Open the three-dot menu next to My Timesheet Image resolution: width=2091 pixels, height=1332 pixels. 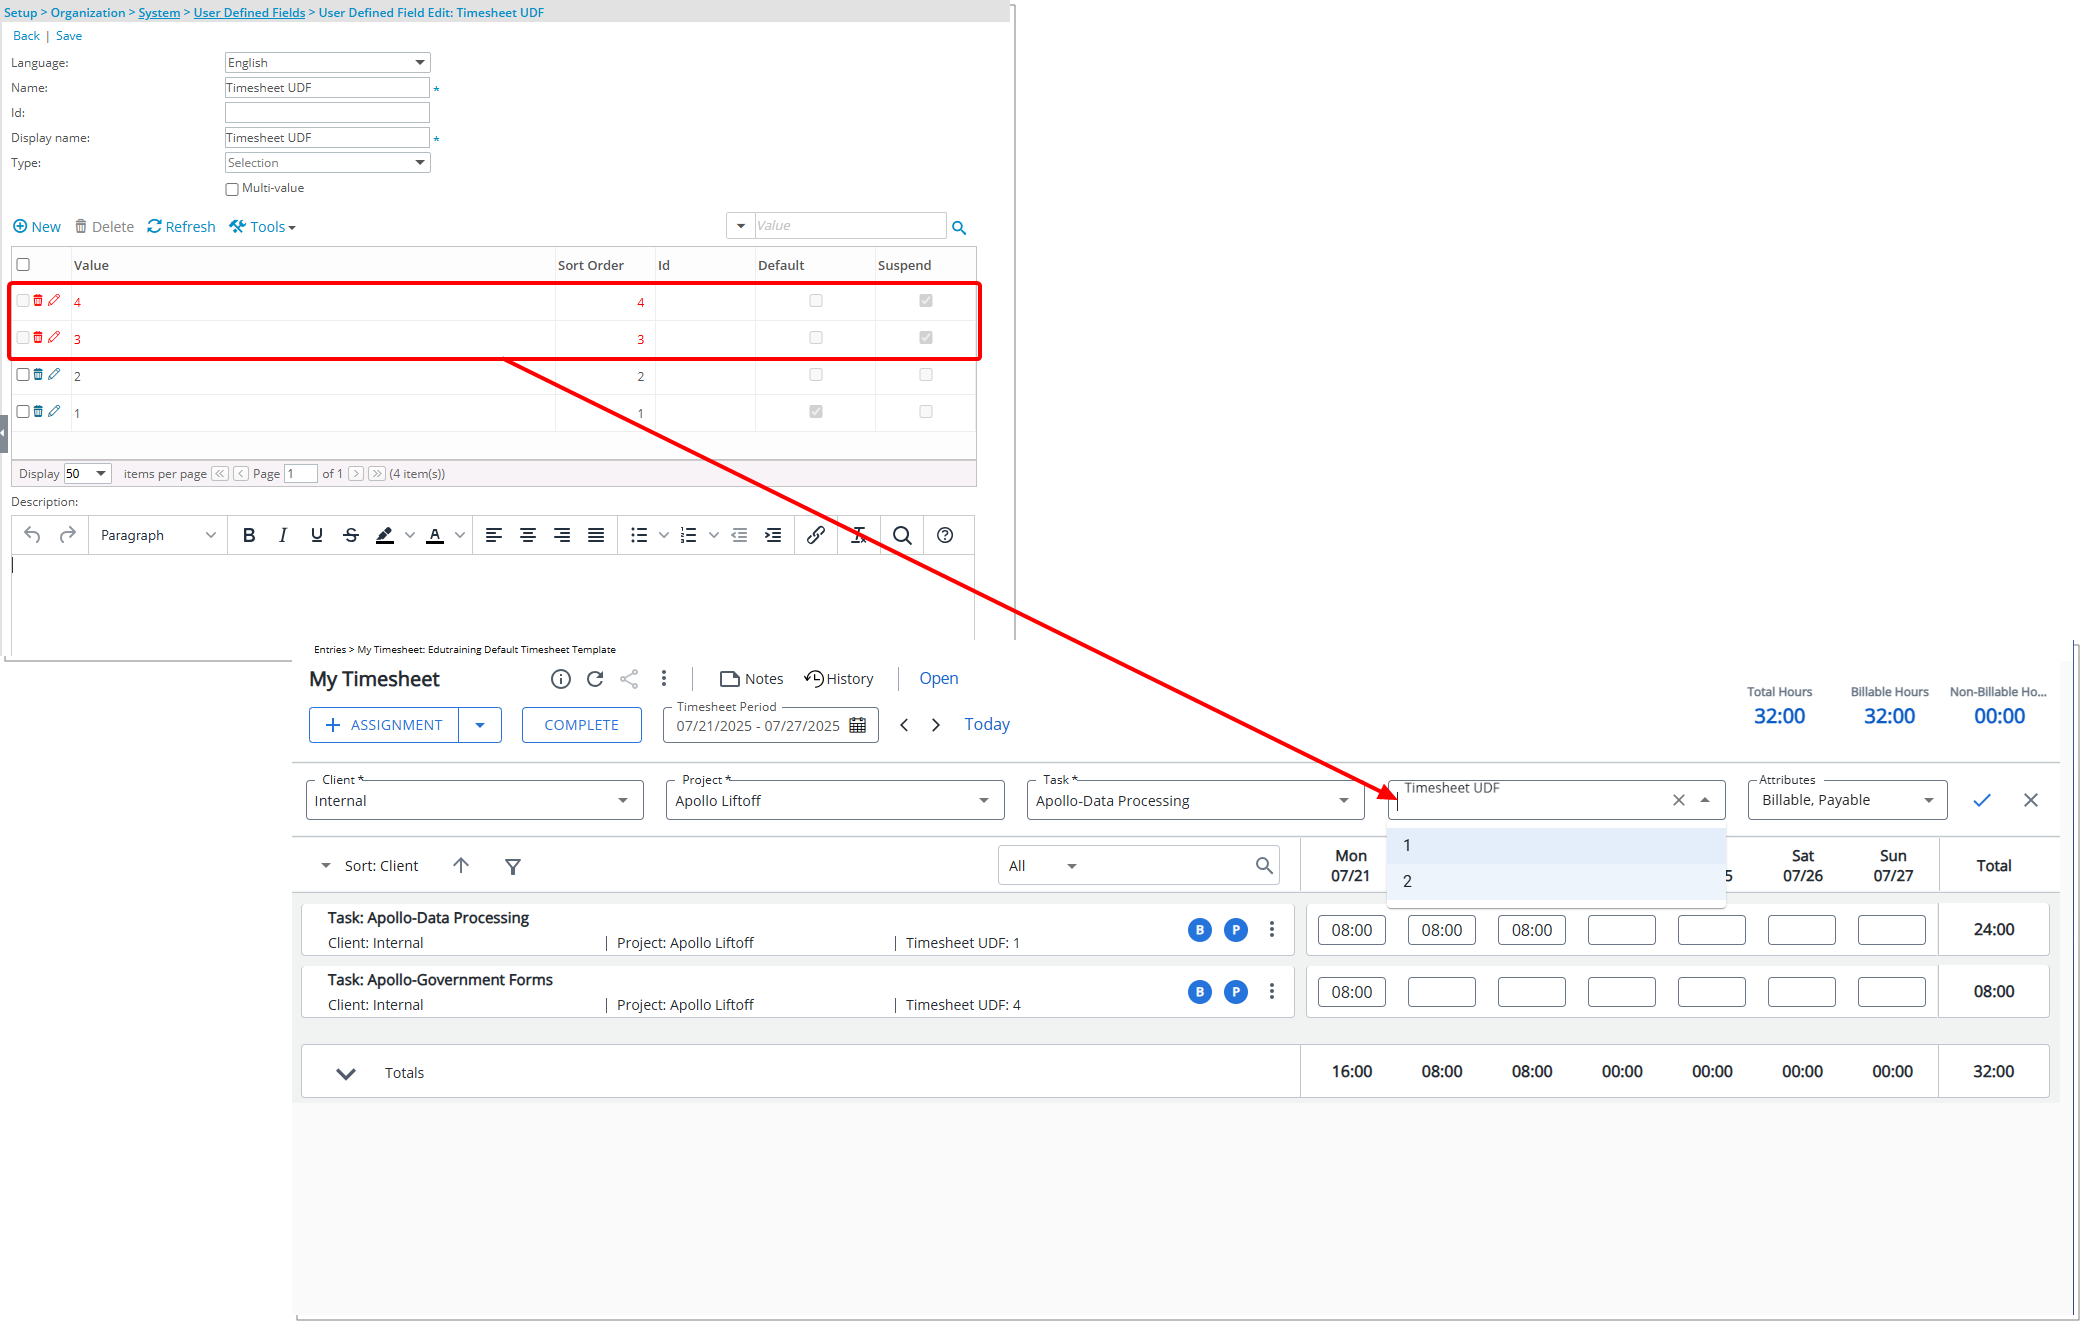(x=664, y=678)
